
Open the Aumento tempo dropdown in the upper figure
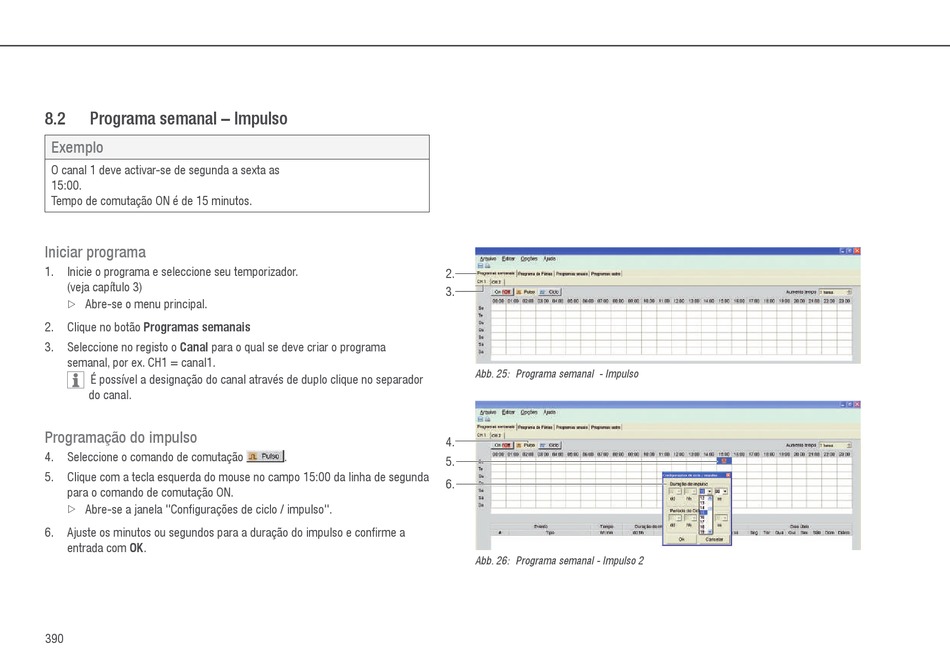click(835, 292)
